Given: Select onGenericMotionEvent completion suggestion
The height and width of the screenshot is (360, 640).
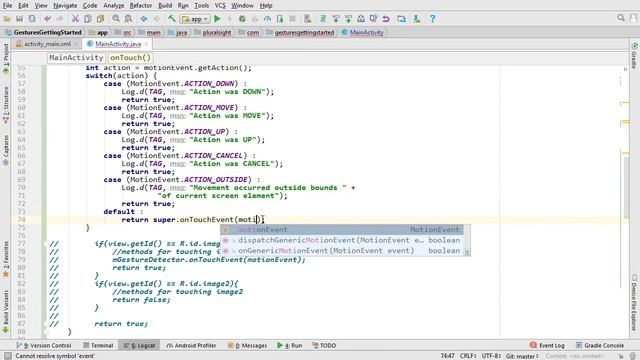Looking at the screenshot, I should tap(342, 251).
